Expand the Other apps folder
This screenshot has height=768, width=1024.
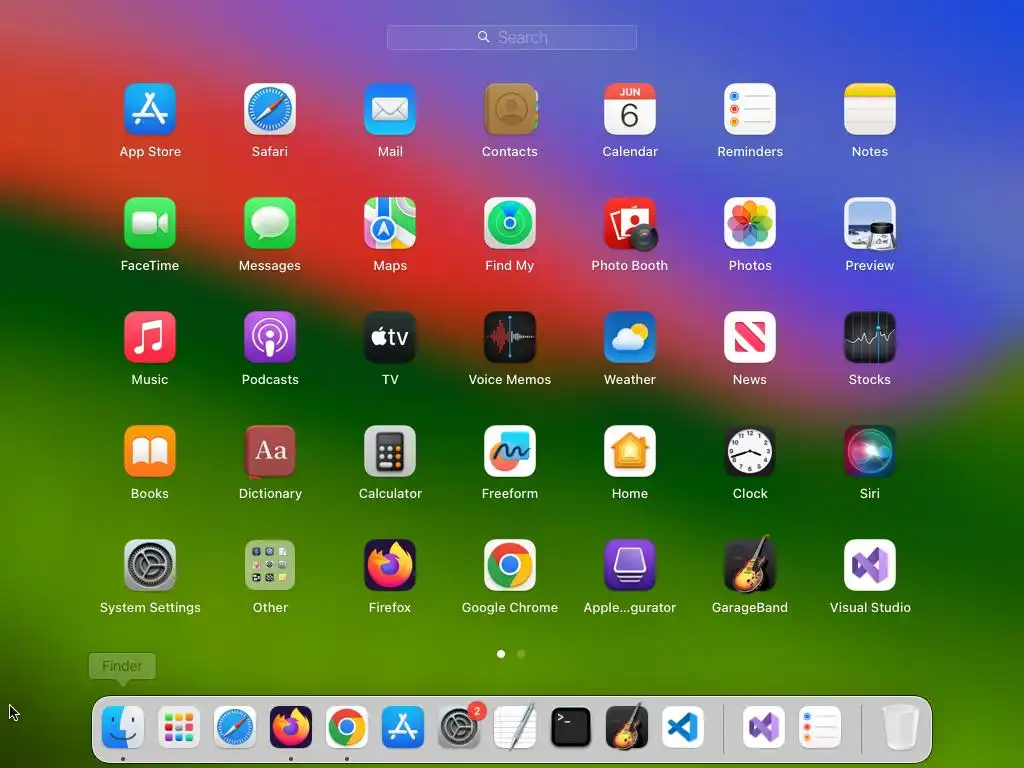coord(270,565)
